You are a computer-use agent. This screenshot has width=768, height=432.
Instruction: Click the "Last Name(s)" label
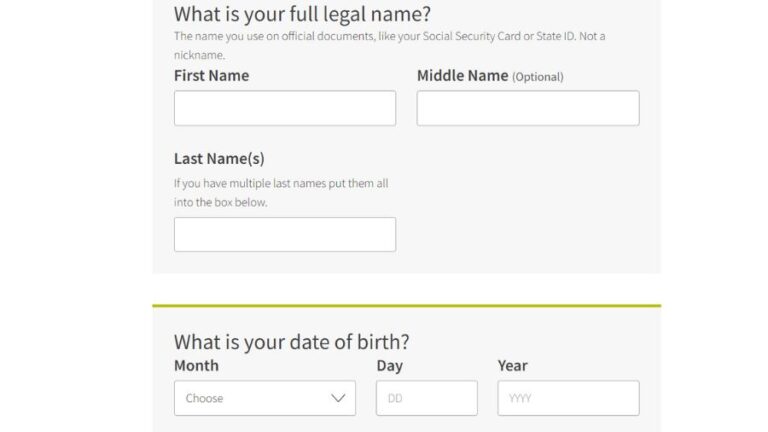point(219,158)
